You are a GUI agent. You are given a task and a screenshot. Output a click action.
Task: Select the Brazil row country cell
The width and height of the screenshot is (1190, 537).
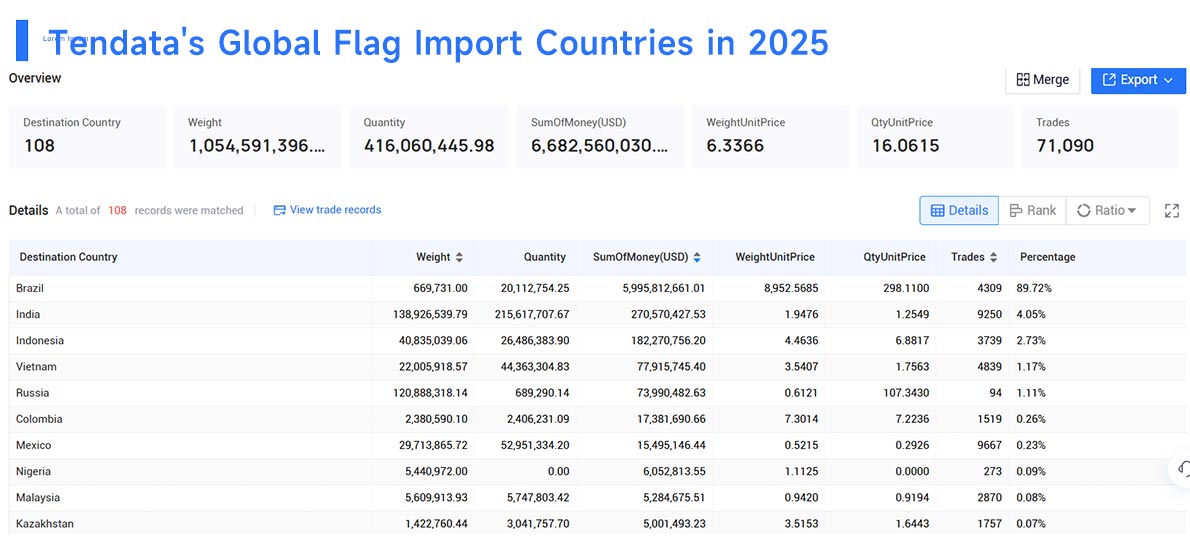(x=190, y=288)
